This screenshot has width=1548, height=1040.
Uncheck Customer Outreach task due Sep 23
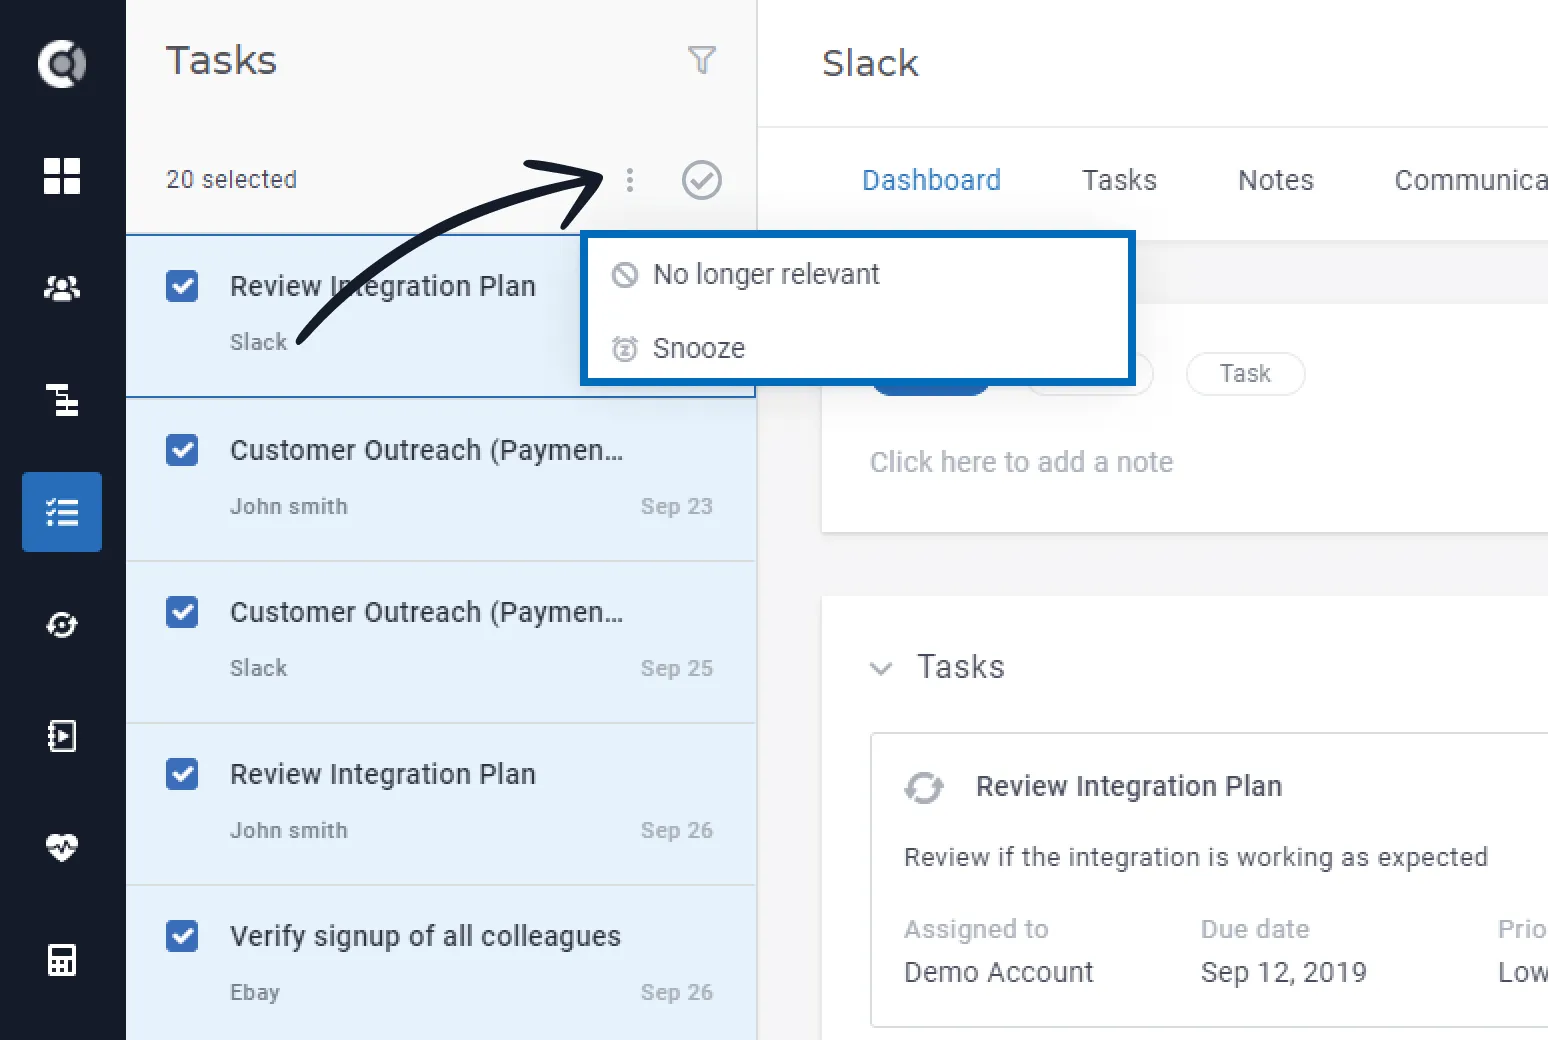(182, 450)
